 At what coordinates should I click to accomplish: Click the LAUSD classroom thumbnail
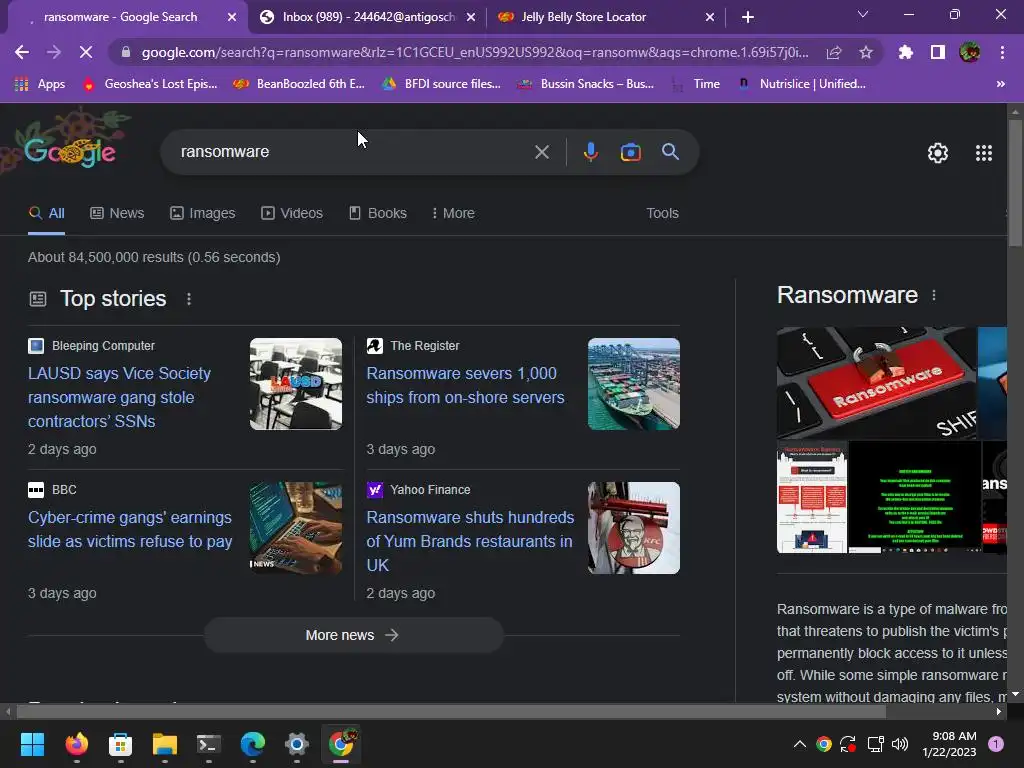coord(296,384)
